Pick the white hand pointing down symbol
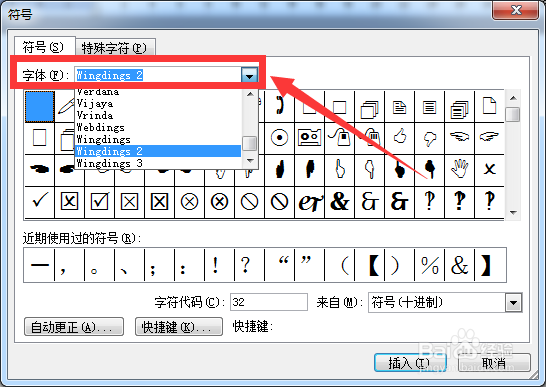 click(x=369, y=170)
